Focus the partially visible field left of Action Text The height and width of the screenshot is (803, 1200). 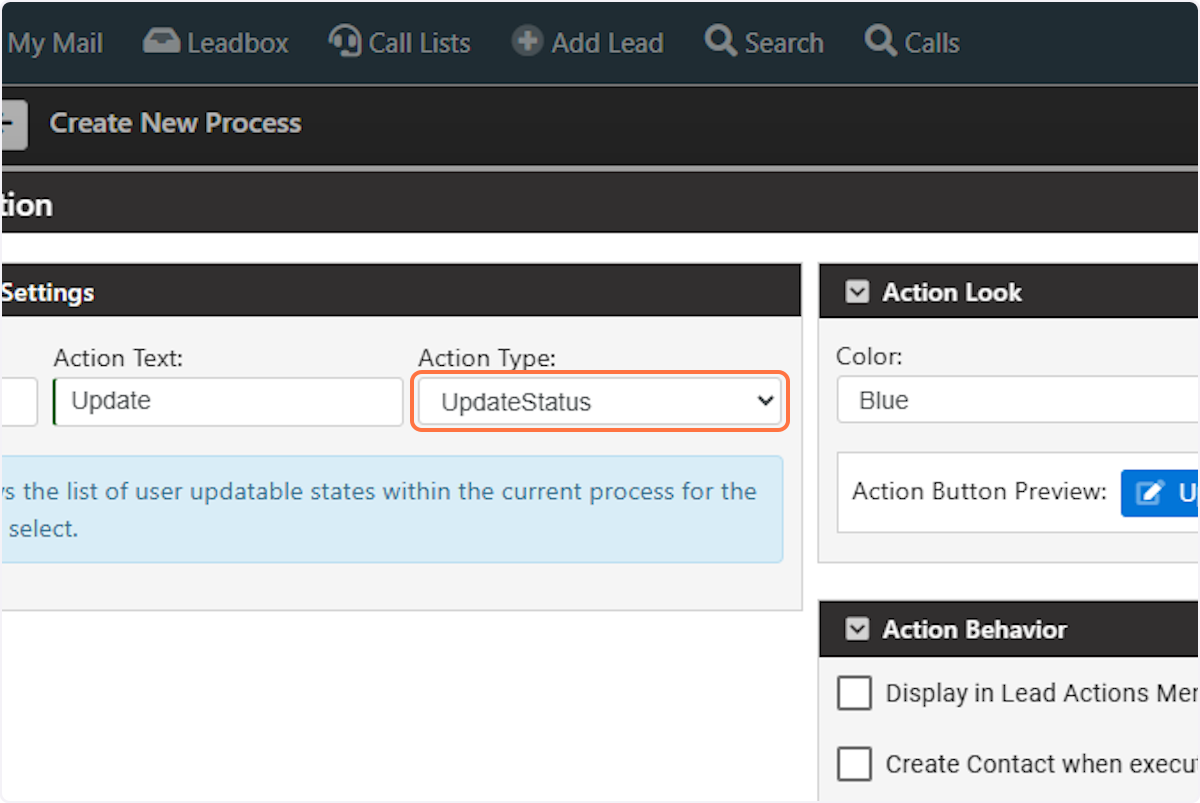[19, 401]
